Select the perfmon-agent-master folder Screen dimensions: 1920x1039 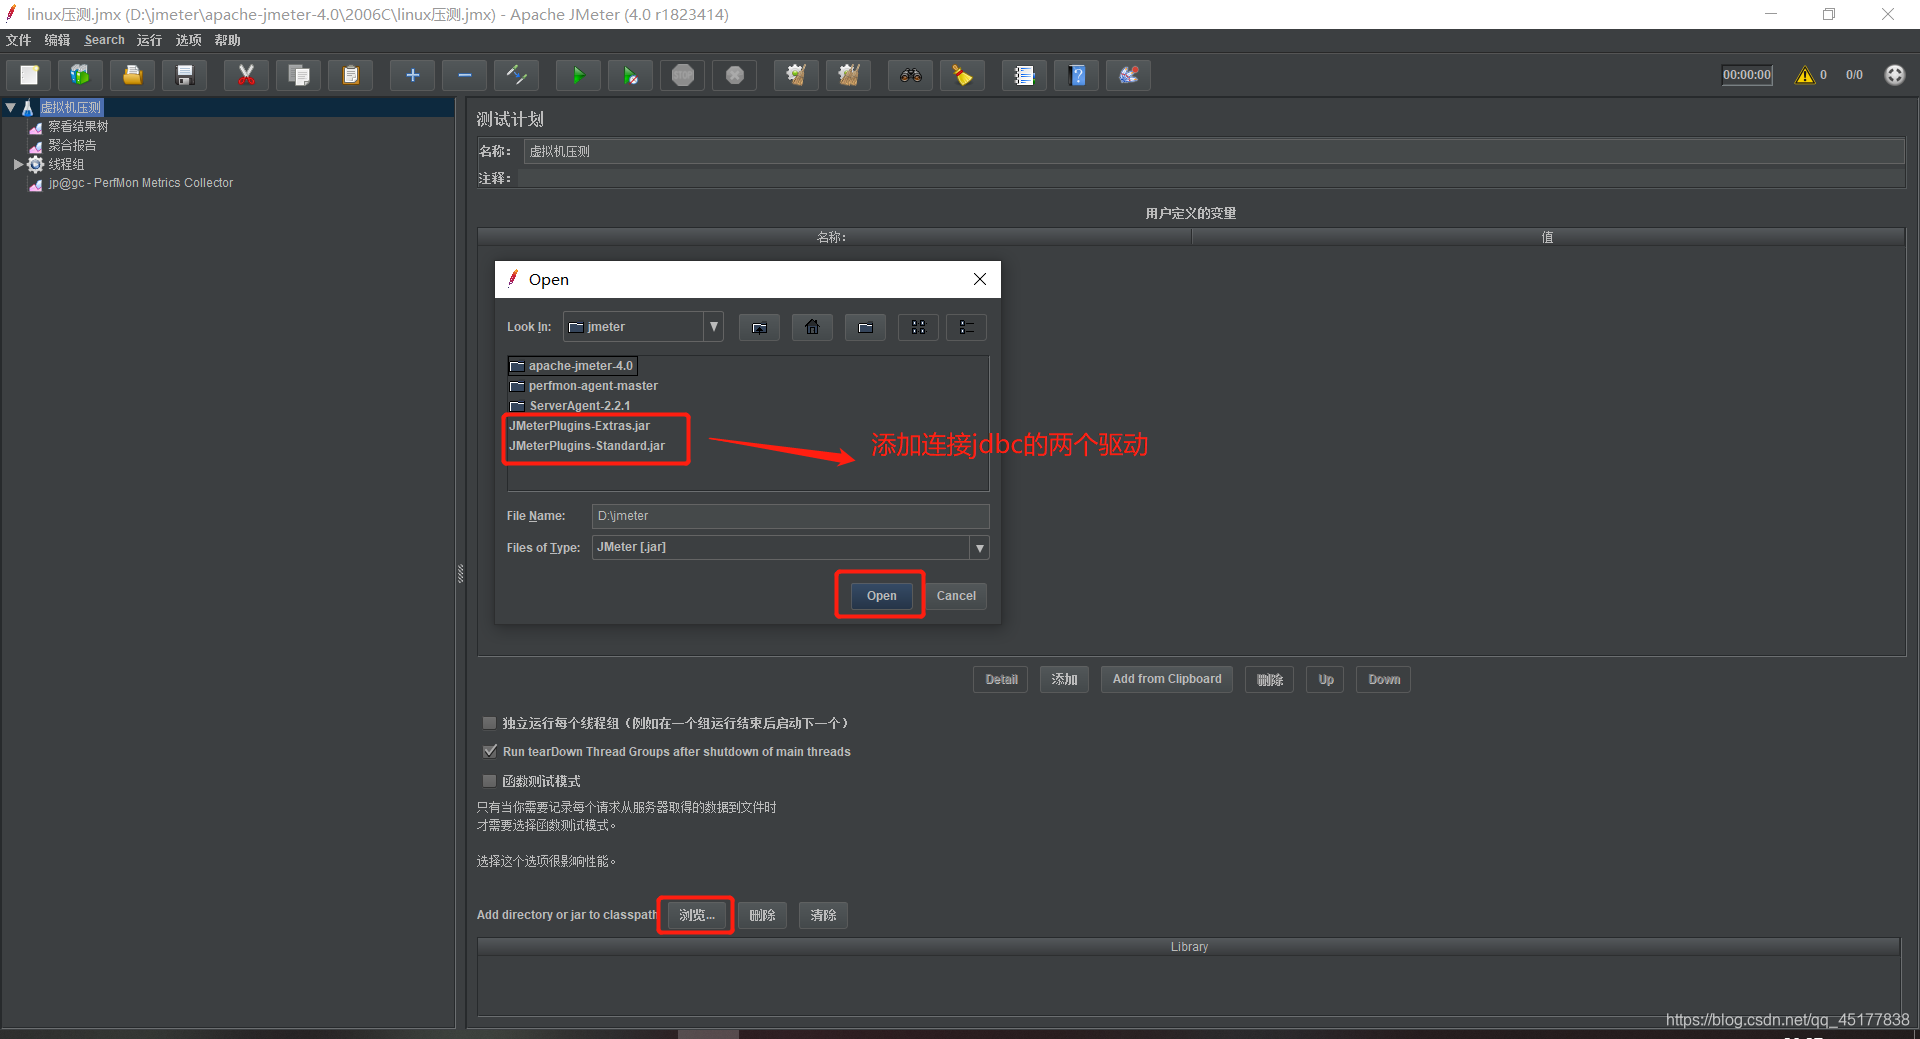point(584,386)
